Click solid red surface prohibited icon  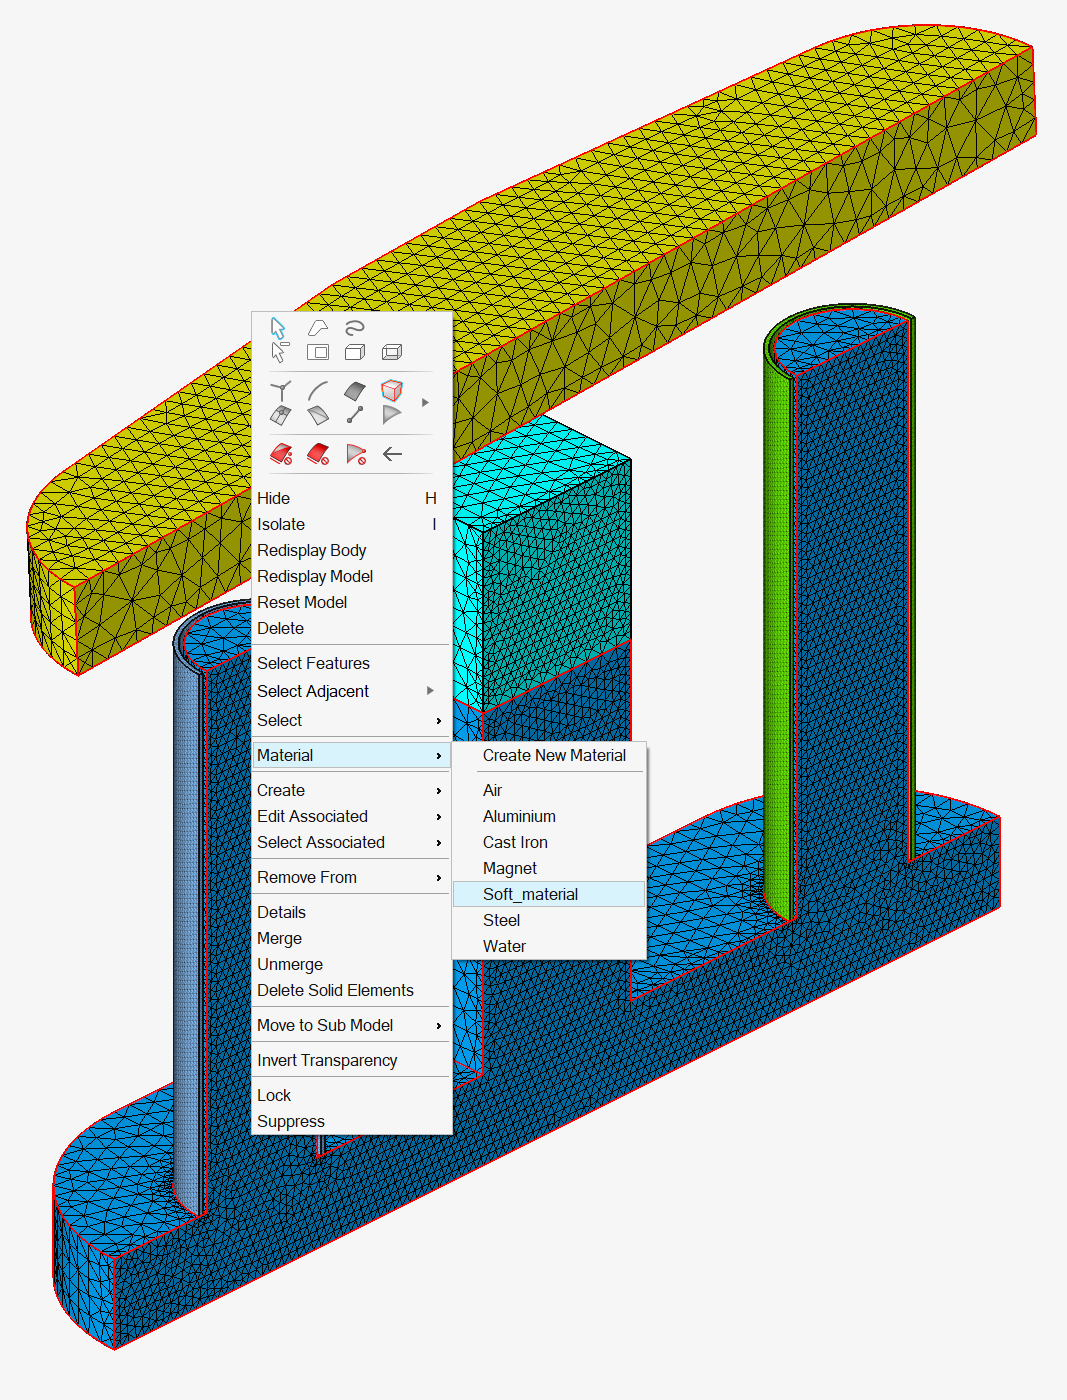pos(318,454)
